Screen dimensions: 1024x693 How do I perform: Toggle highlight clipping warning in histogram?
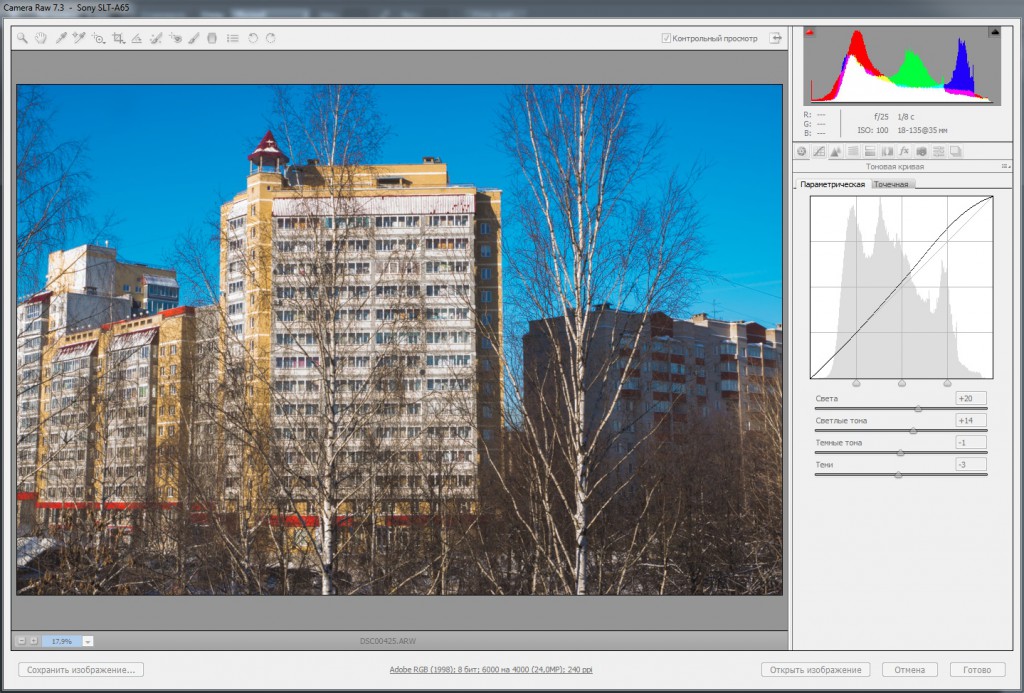(995, 32)
